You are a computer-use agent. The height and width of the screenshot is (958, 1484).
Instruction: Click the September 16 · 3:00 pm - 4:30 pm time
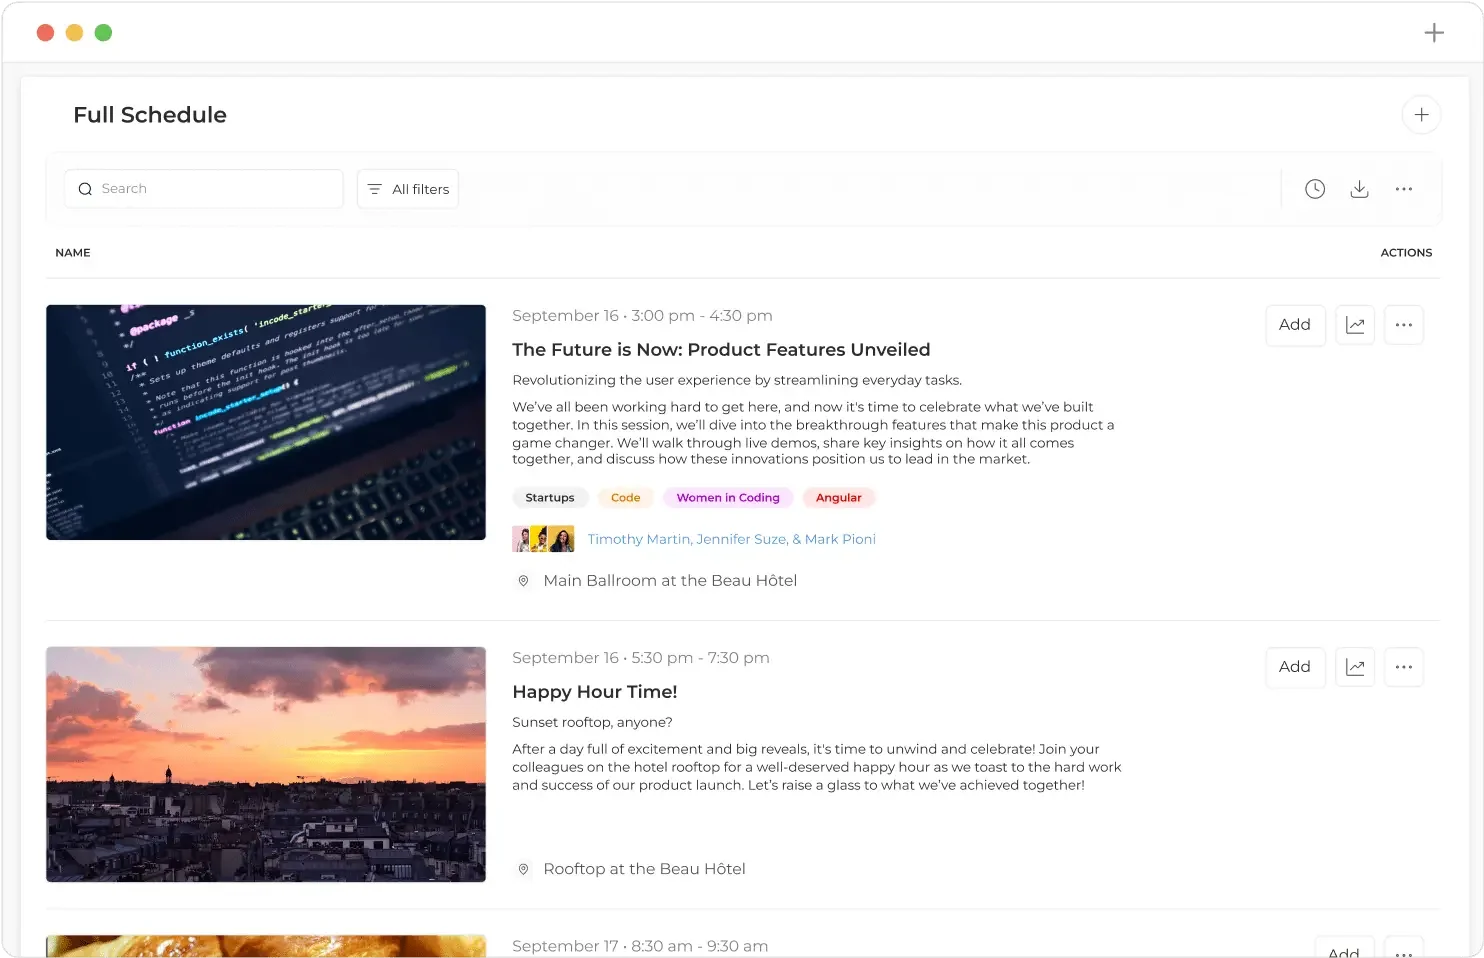(x=642, y=316)
